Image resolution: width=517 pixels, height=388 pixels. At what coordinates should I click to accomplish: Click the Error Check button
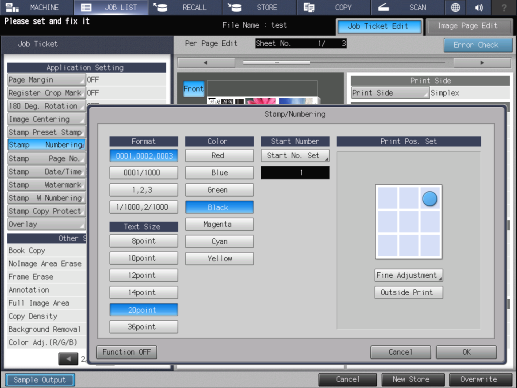pyautogui.click(x=478, y=45)
